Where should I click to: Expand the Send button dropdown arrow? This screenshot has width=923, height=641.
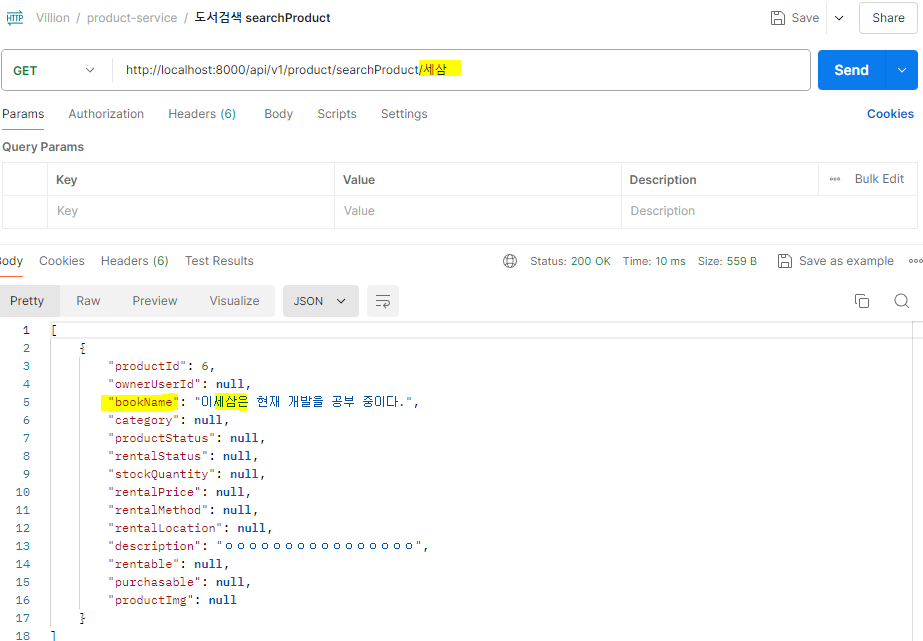(x=901, y=70)
